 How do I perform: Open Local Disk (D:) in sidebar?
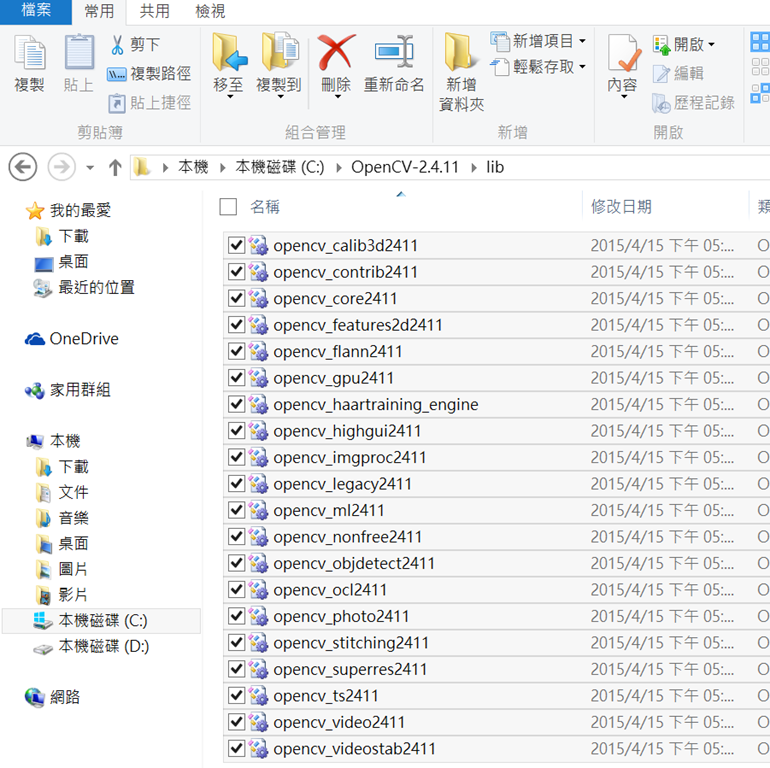tap(91, 646)
